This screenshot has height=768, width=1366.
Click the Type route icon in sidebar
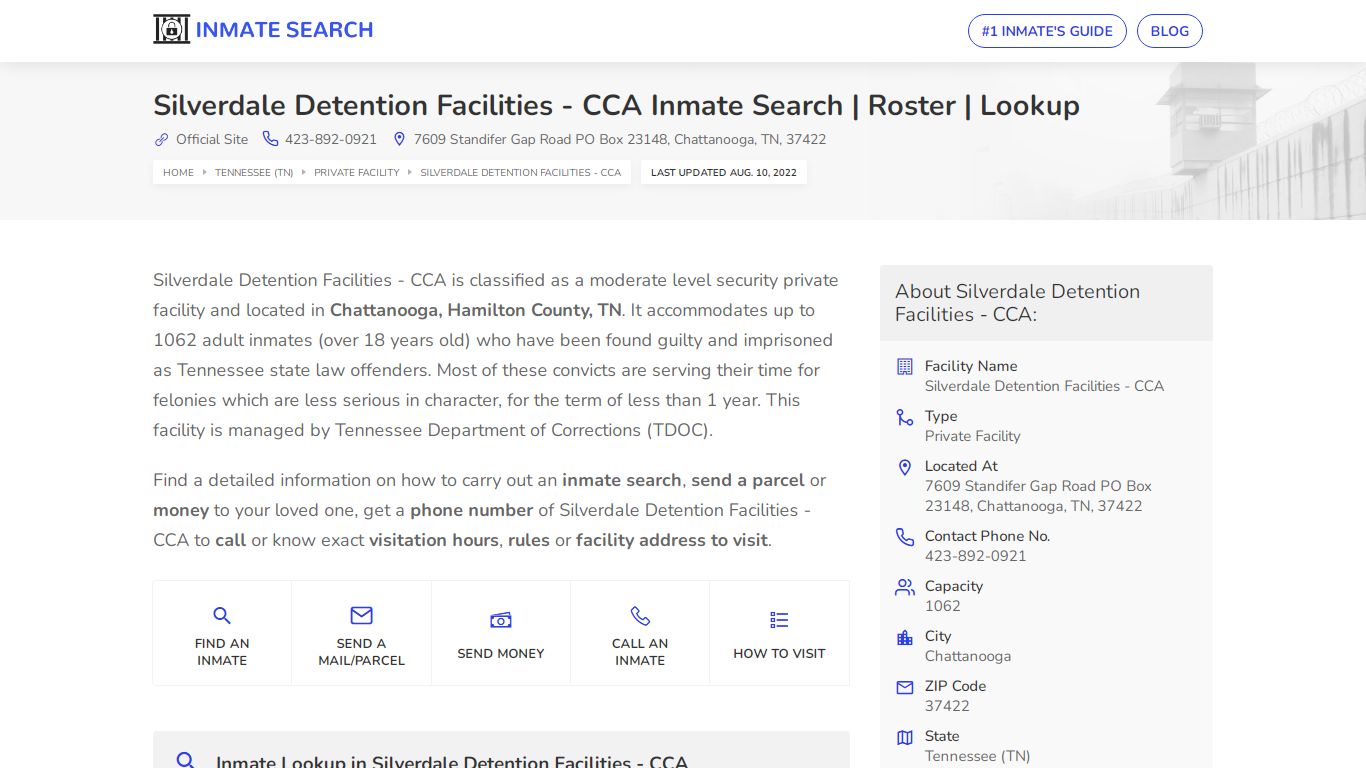905,417
